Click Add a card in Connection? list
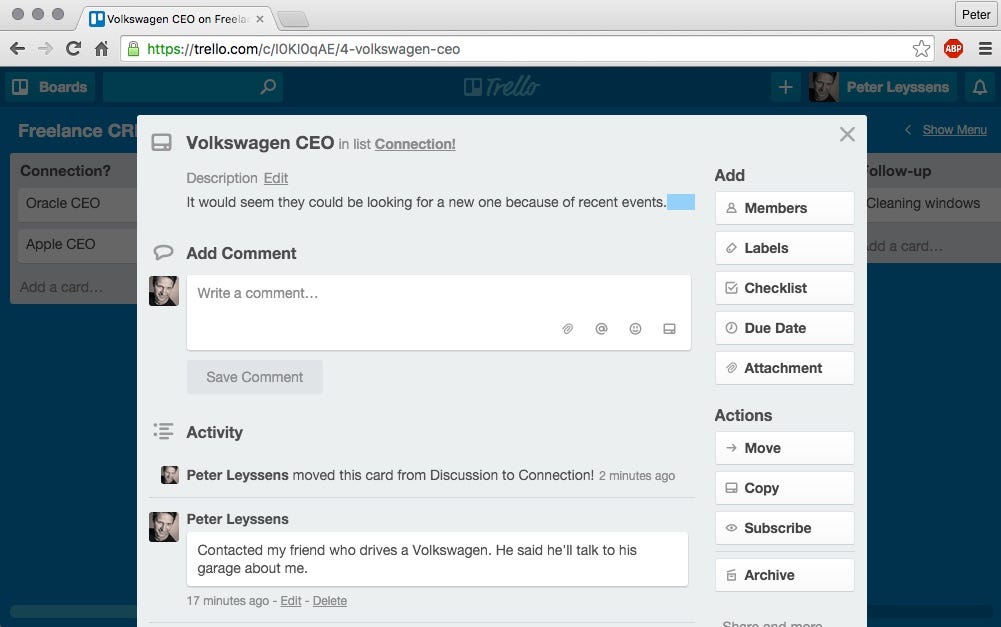This screenshot has height=627, width=1001. (x=61, y=287)
